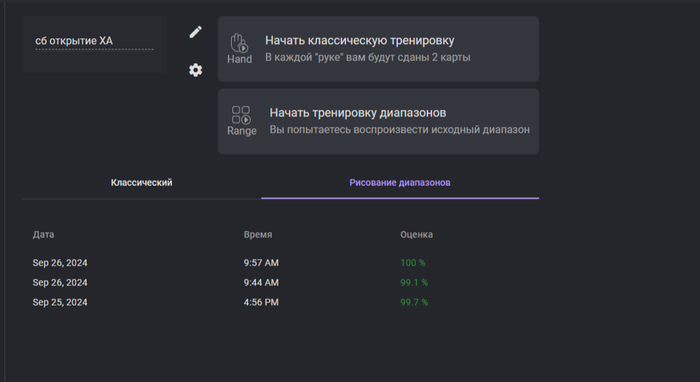Screen dimensions: 700x382
Task: Click the subtitle about being dealt 2 cards
Action: pos(368,58)
